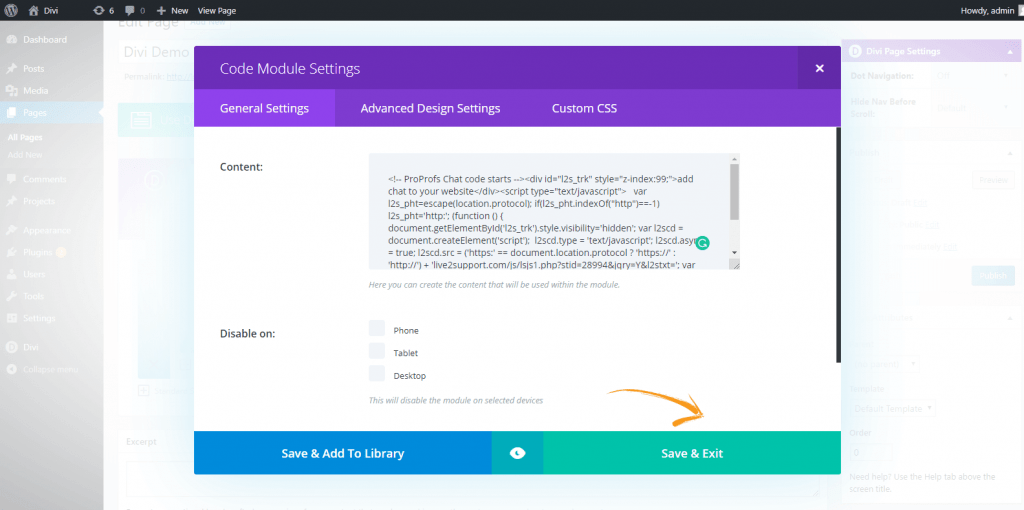The image size is (1024, 510).
Task: Check the Desktop disable checkbox
Action: (x=377, y=374)
